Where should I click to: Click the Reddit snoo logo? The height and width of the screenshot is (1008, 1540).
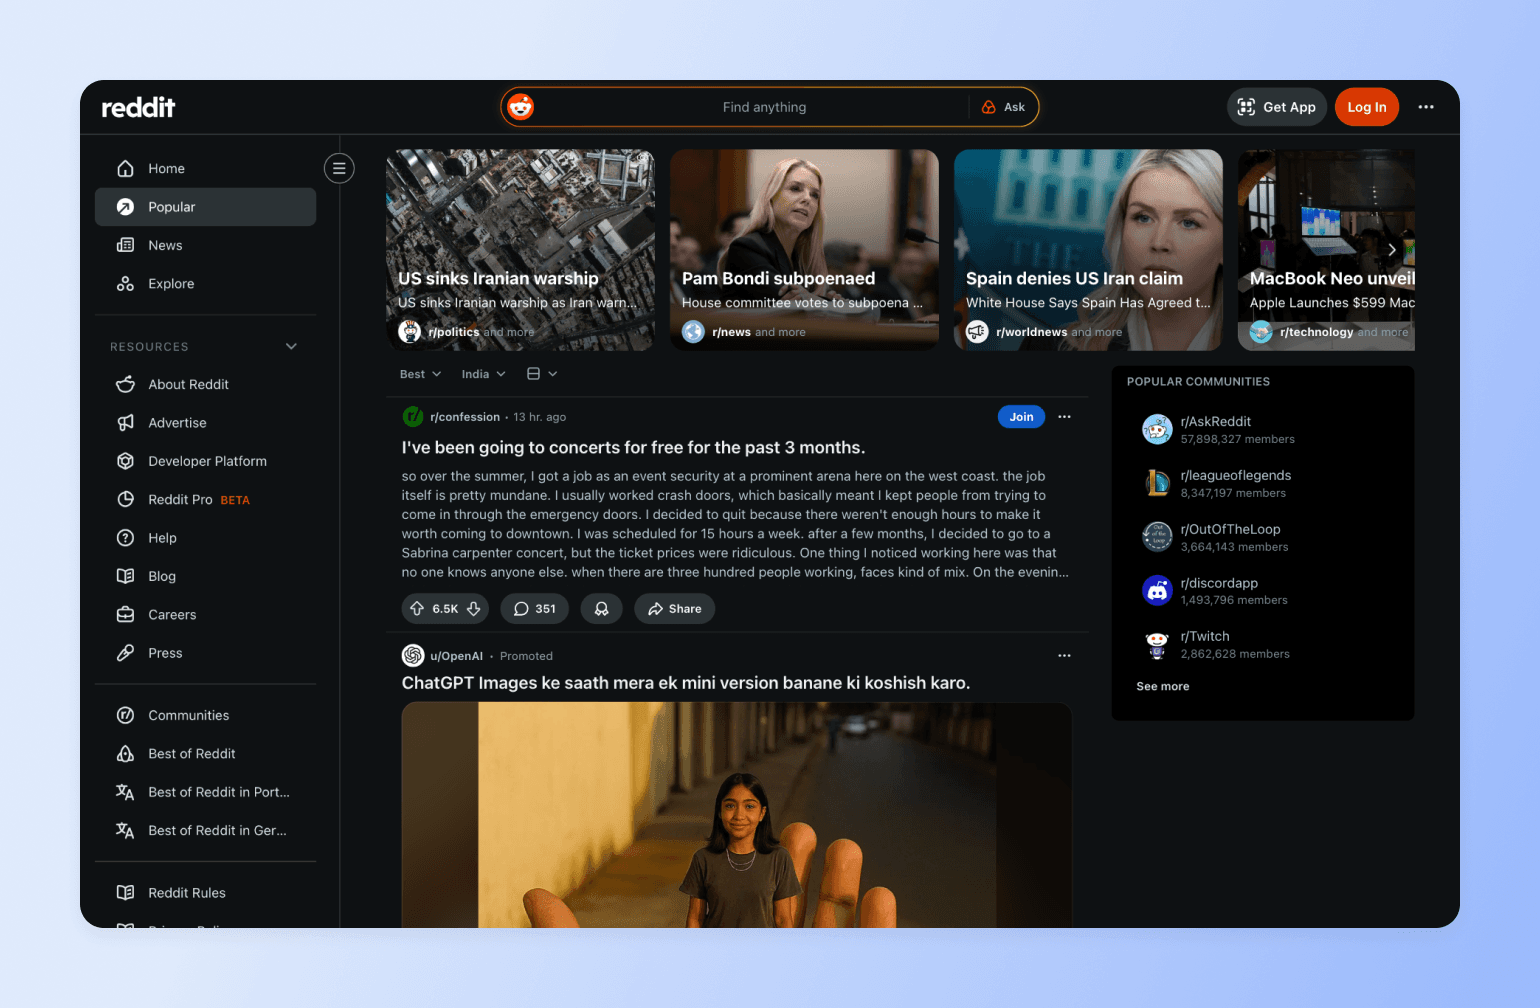click(x=521, y=106)
